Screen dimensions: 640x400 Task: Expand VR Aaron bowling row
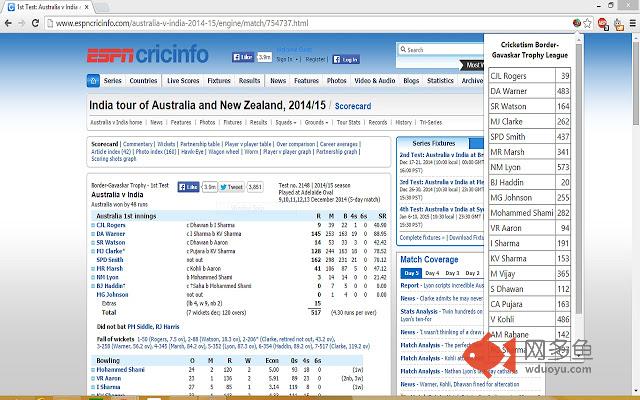coord(93,378)
